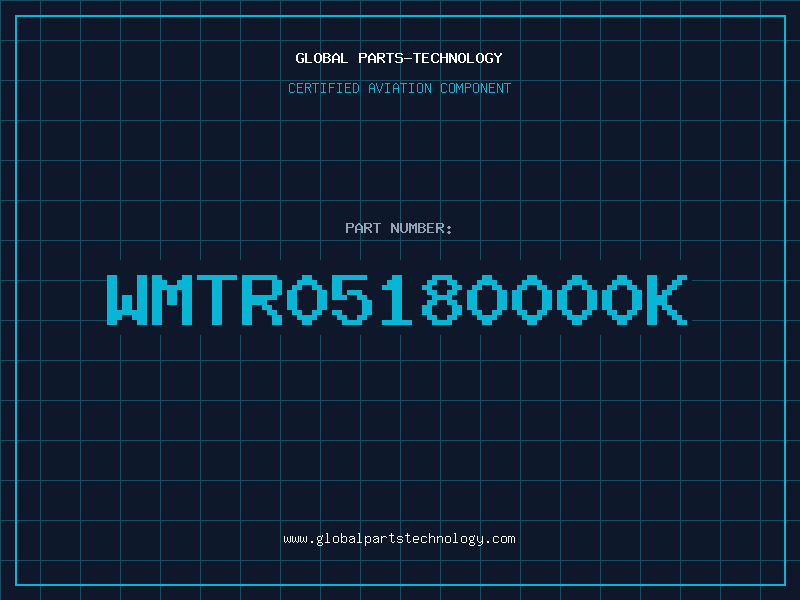Screen dimensions: 800x600
Task: Open the www.globalpartstechnology.com link
Action: pos(399,539)
